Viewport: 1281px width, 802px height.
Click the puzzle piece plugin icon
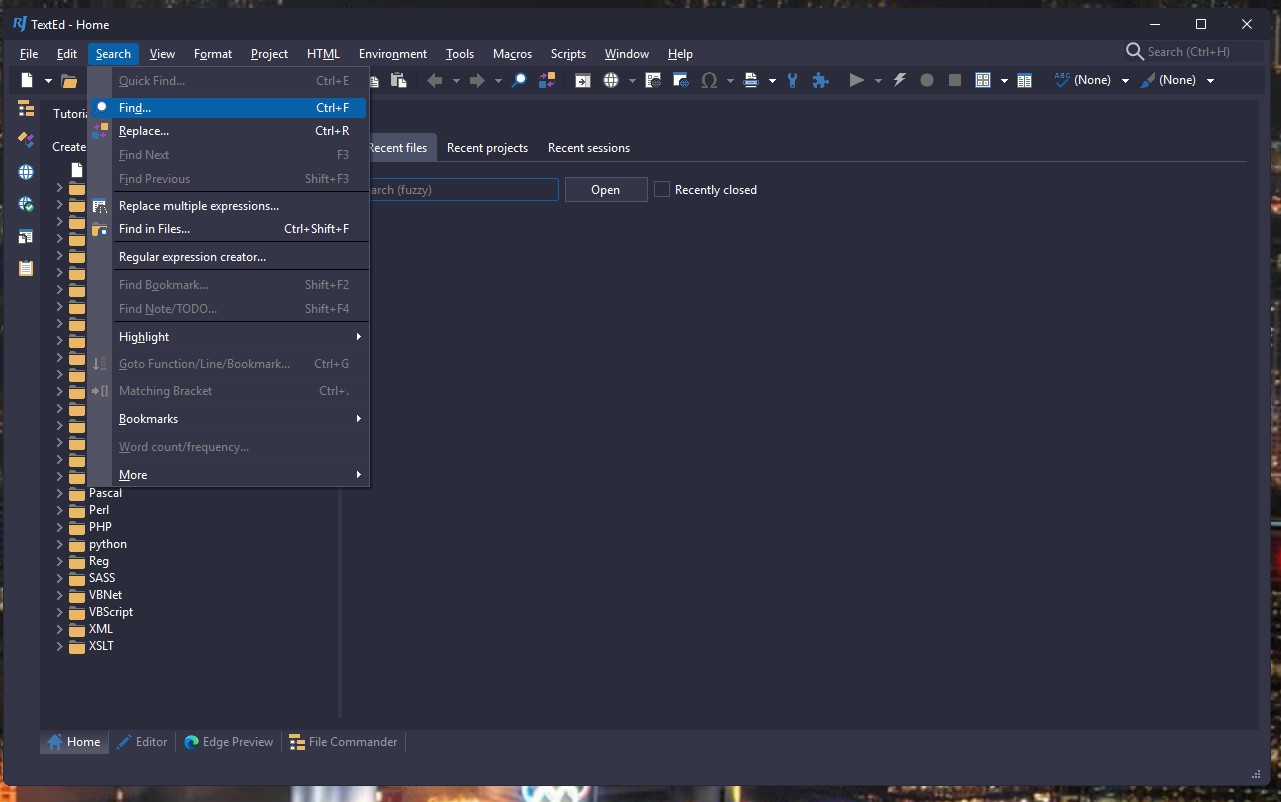coord(820,81)
